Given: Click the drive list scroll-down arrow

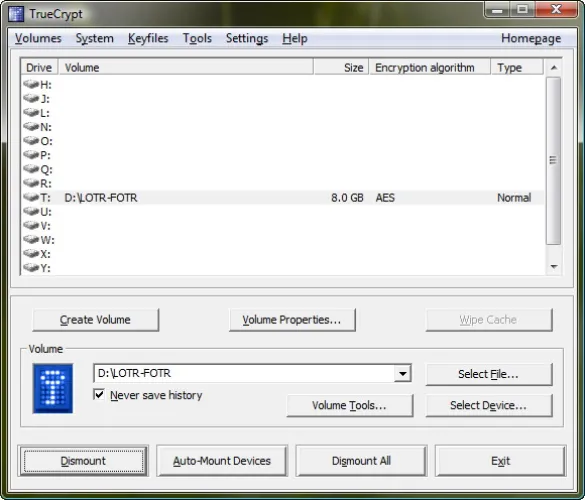Looking at the screenshot, I should (x=554, y=266).
